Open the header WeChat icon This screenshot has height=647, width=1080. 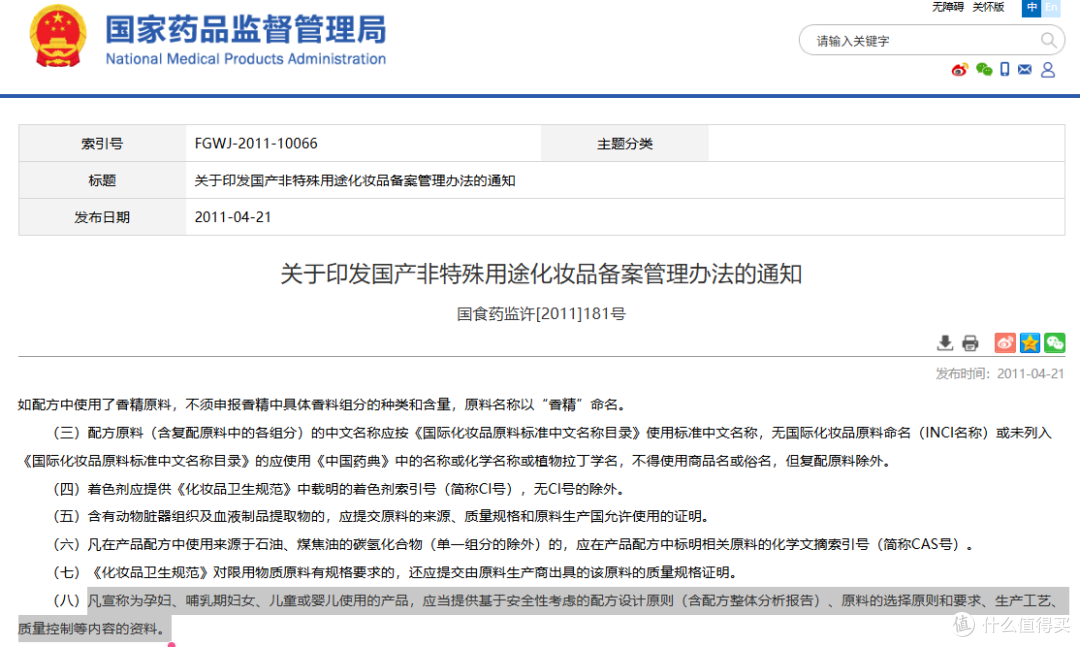[x=984, y=70]
